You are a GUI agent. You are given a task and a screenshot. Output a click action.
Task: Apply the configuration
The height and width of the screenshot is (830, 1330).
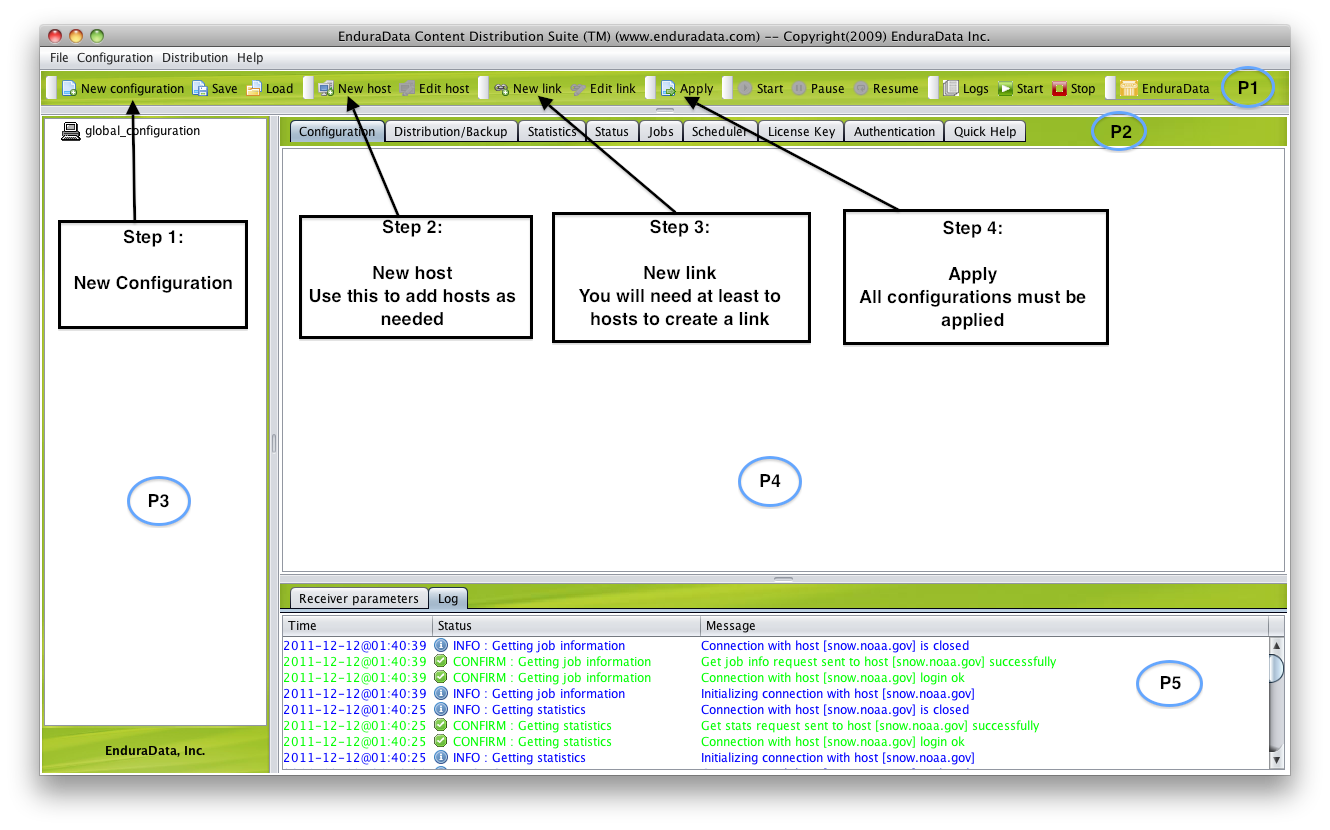[687, 88]
